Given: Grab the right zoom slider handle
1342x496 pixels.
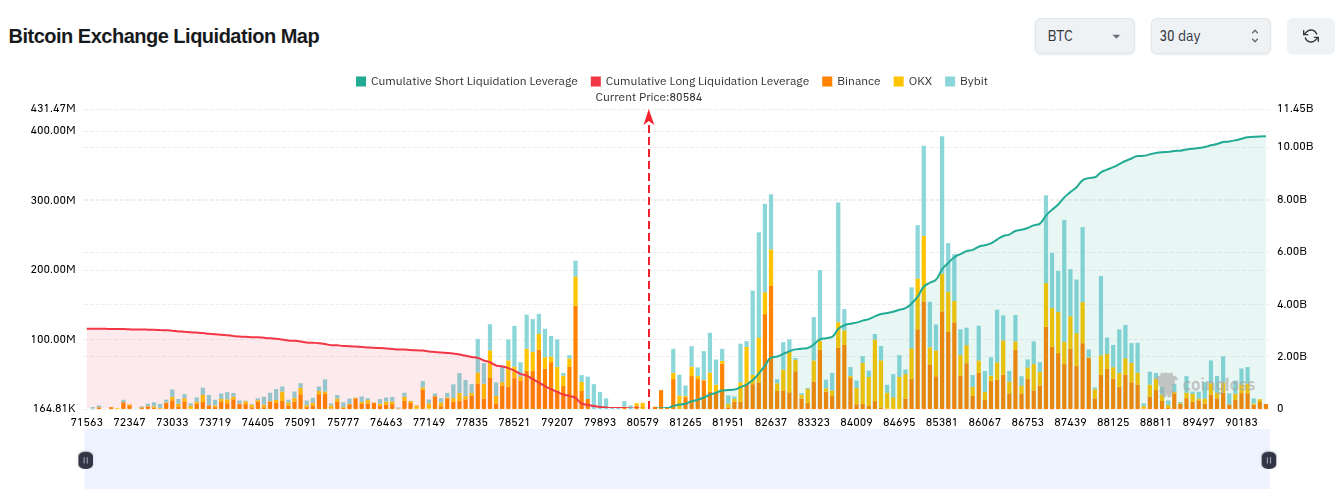Looking at the screenshot, I should 1268,460.
